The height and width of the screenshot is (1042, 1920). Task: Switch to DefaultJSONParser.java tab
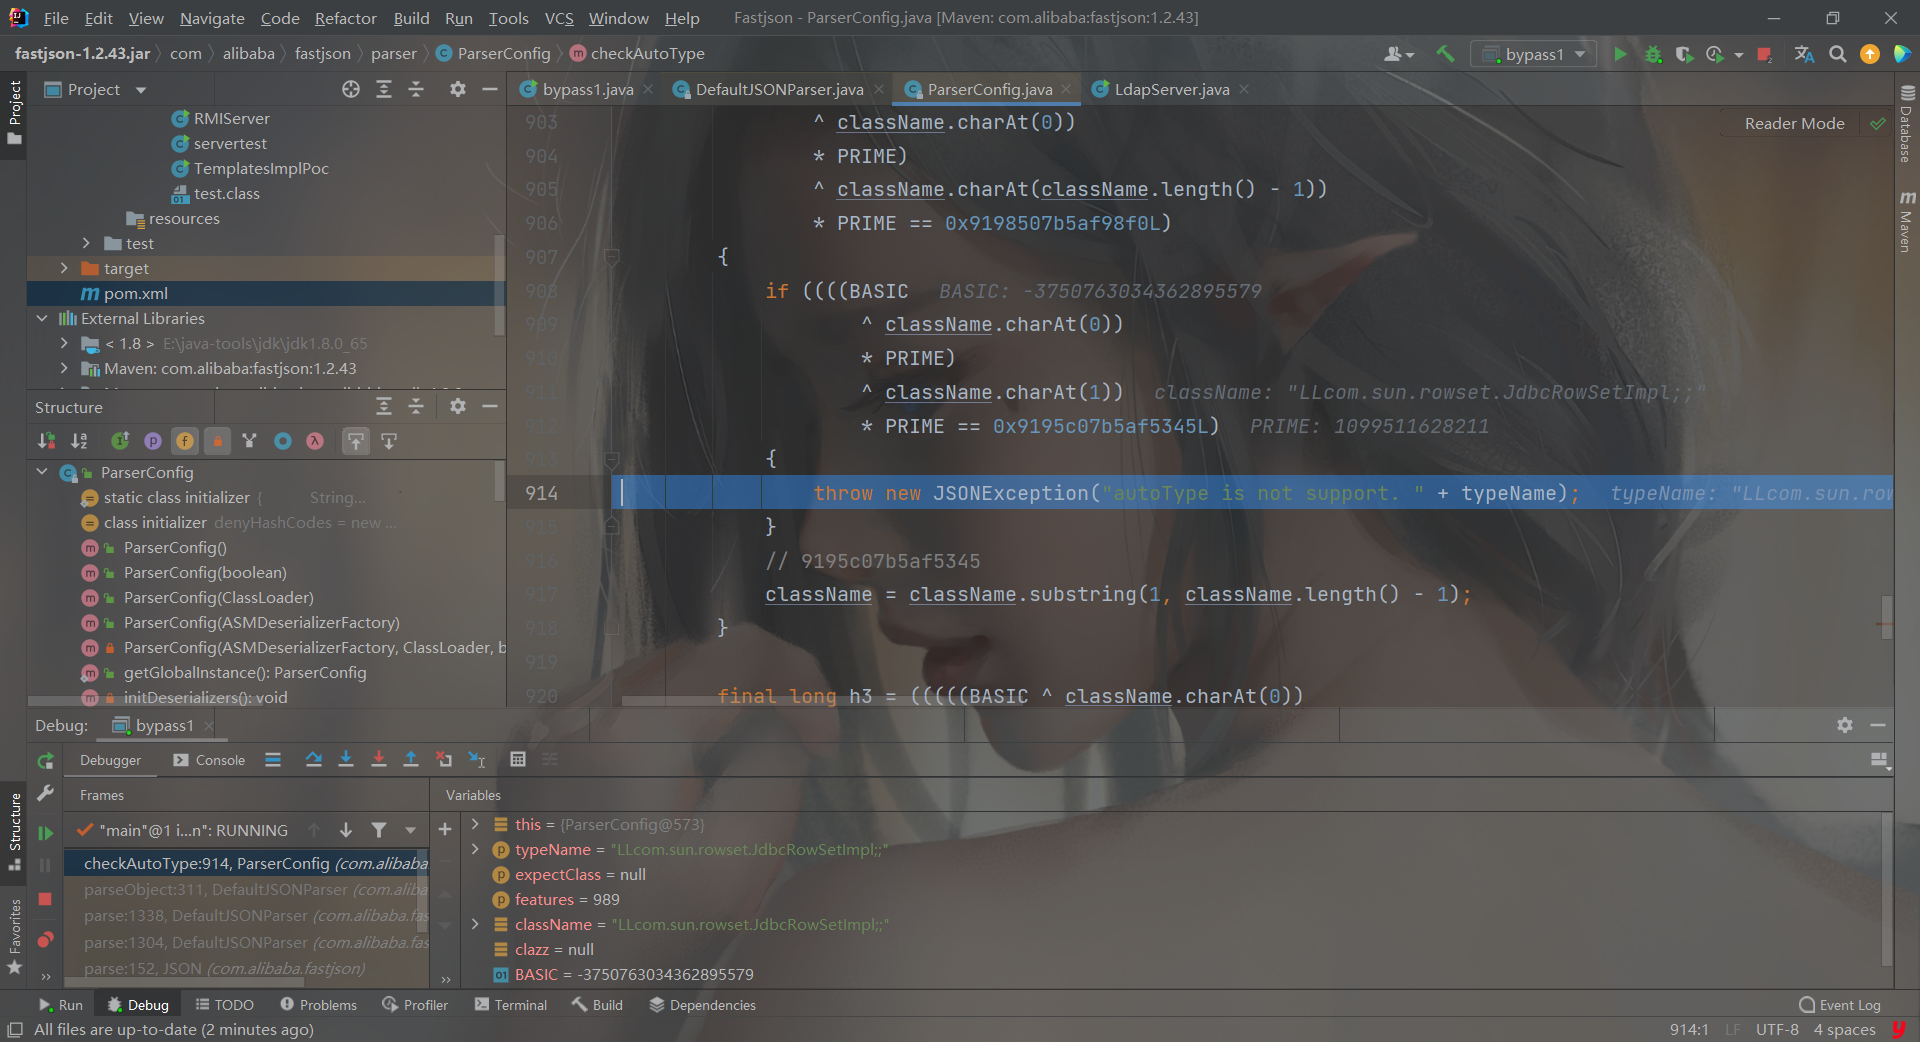tap(779, 90)
